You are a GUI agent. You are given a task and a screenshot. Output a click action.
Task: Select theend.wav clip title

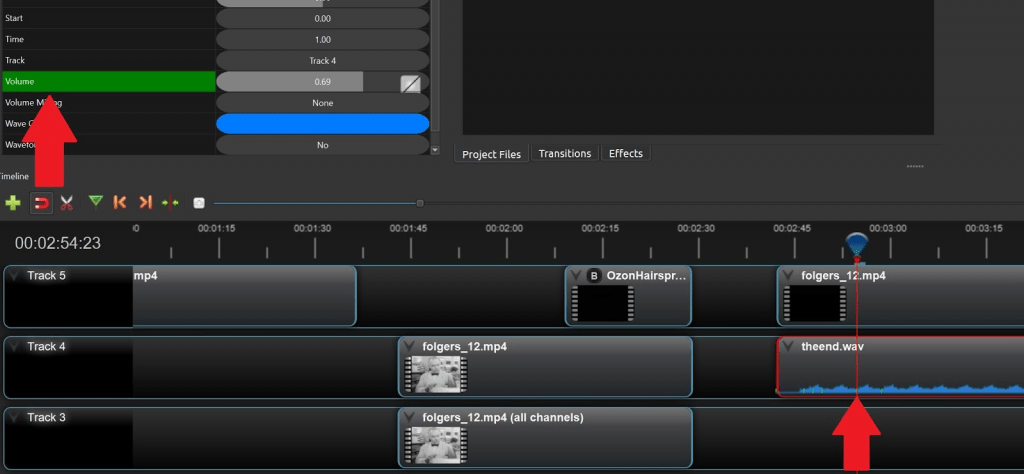[832, 347]
